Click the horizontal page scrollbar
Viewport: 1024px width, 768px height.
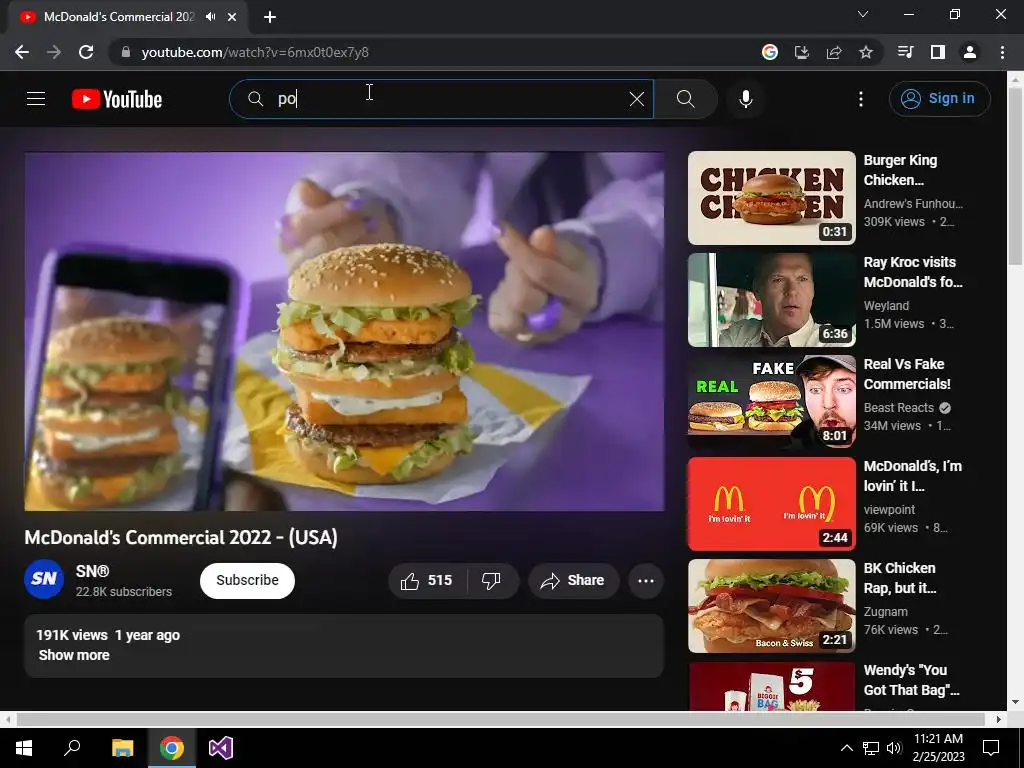coord(500,719)
